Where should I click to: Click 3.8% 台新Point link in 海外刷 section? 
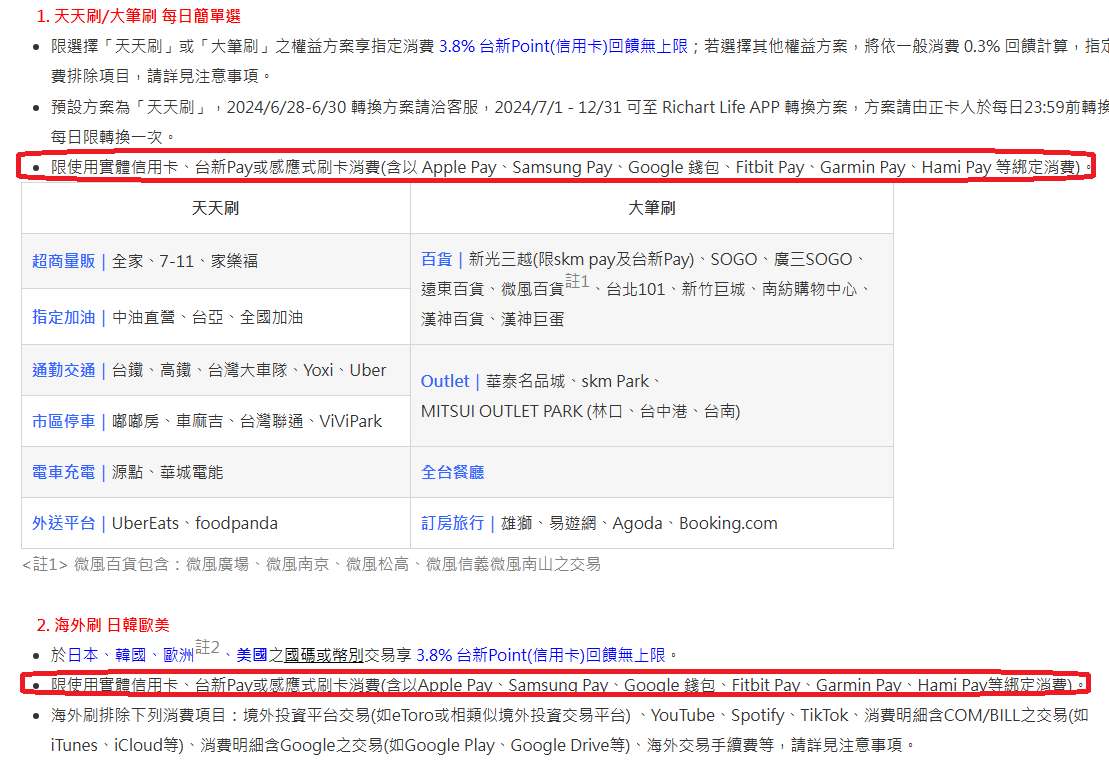tap(540, 655)
